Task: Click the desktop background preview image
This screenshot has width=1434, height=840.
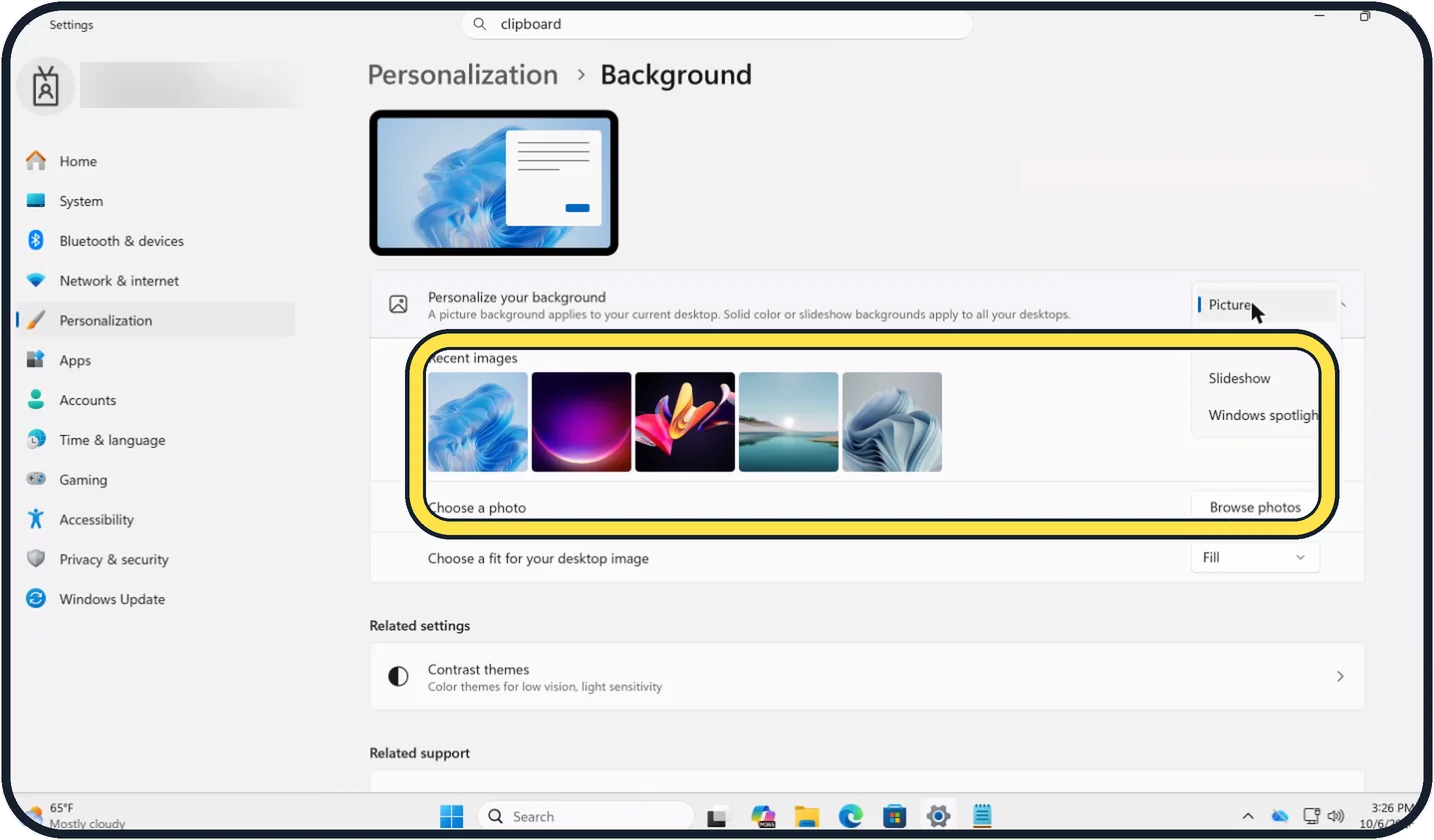Action: click(494, 183)
